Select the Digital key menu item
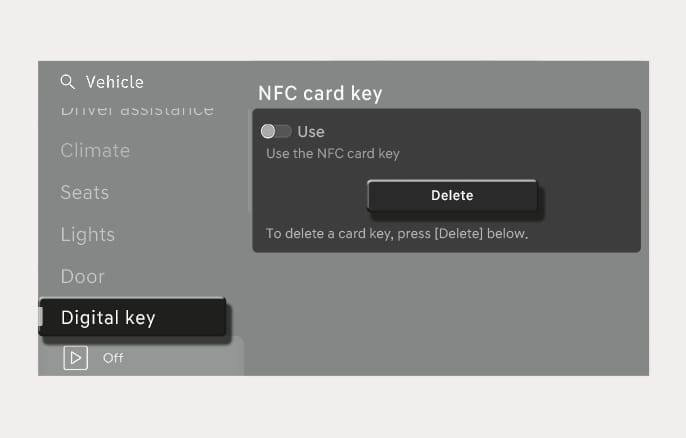The width and height of the screenshot is (686, 438). click(133, 318)
